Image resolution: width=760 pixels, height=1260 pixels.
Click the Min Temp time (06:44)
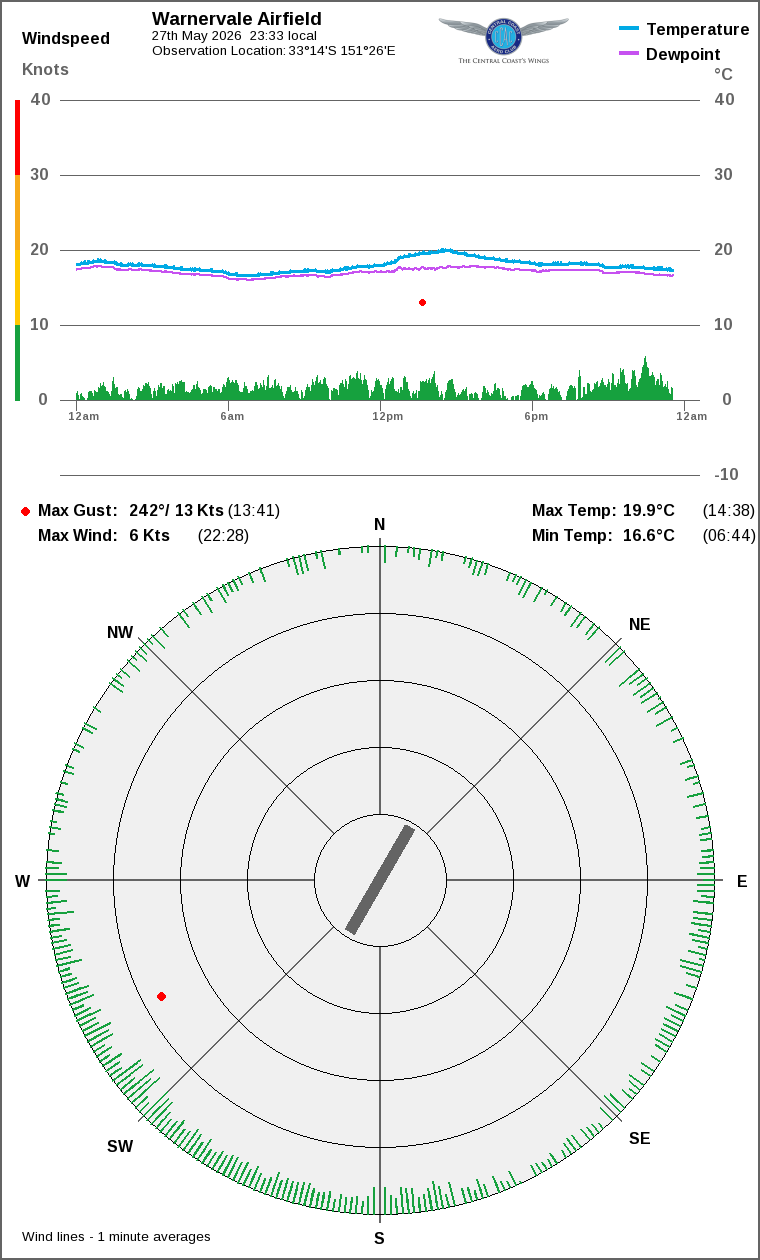tap(729, 536)
